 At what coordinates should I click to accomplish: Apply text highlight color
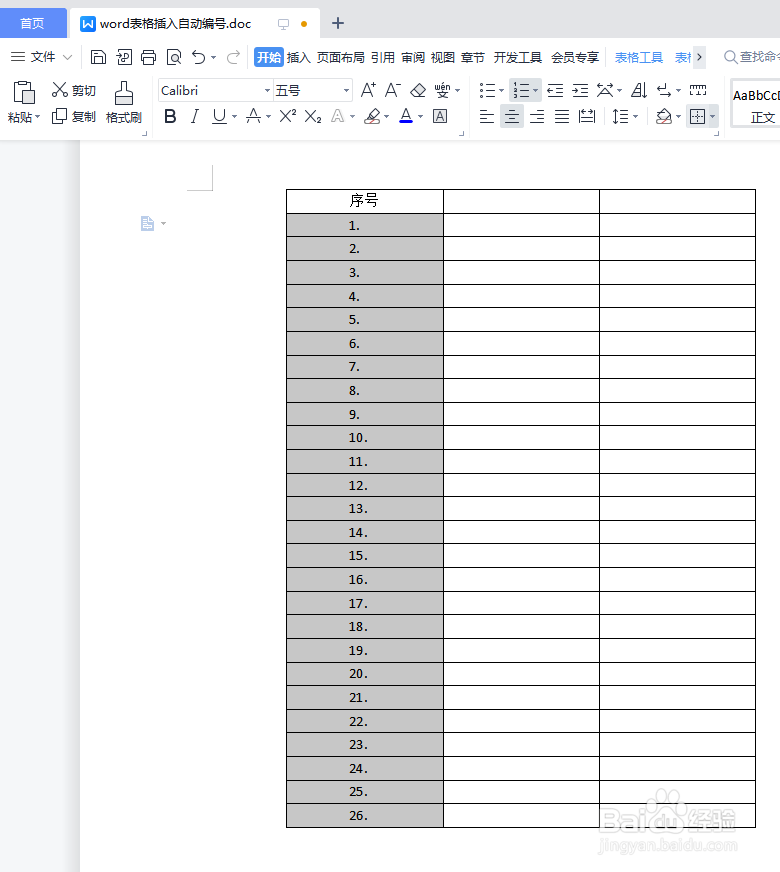(x=372, y=116)
